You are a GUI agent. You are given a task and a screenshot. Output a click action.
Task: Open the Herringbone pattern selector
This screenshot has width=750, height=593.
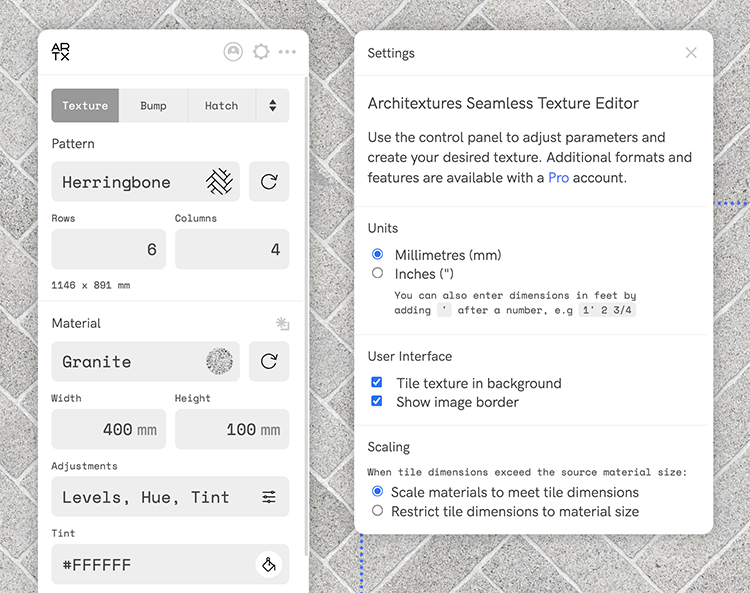click(146, 182)
